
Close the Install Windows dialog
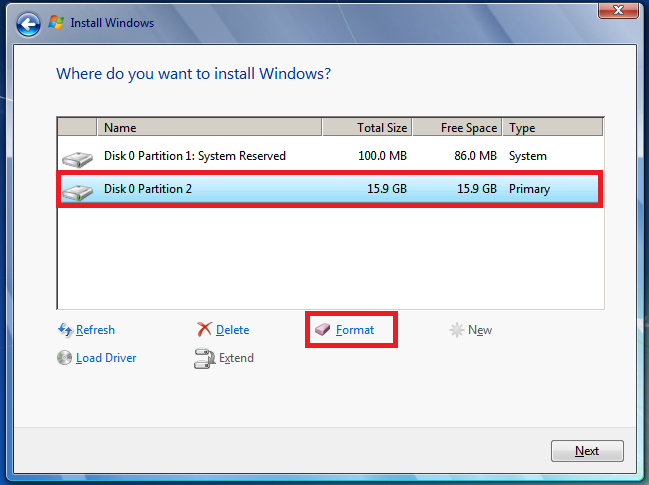tap(618, 10)
